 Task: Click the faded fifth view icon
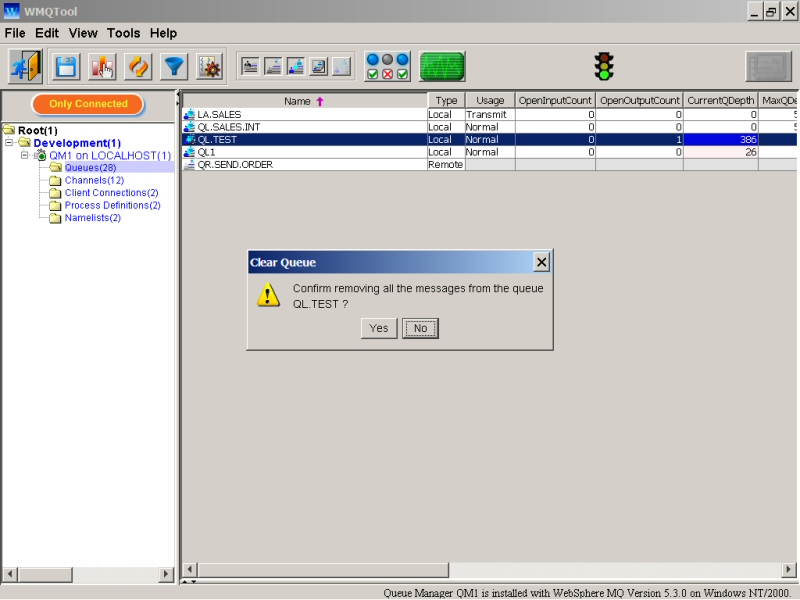click(342, 66)
